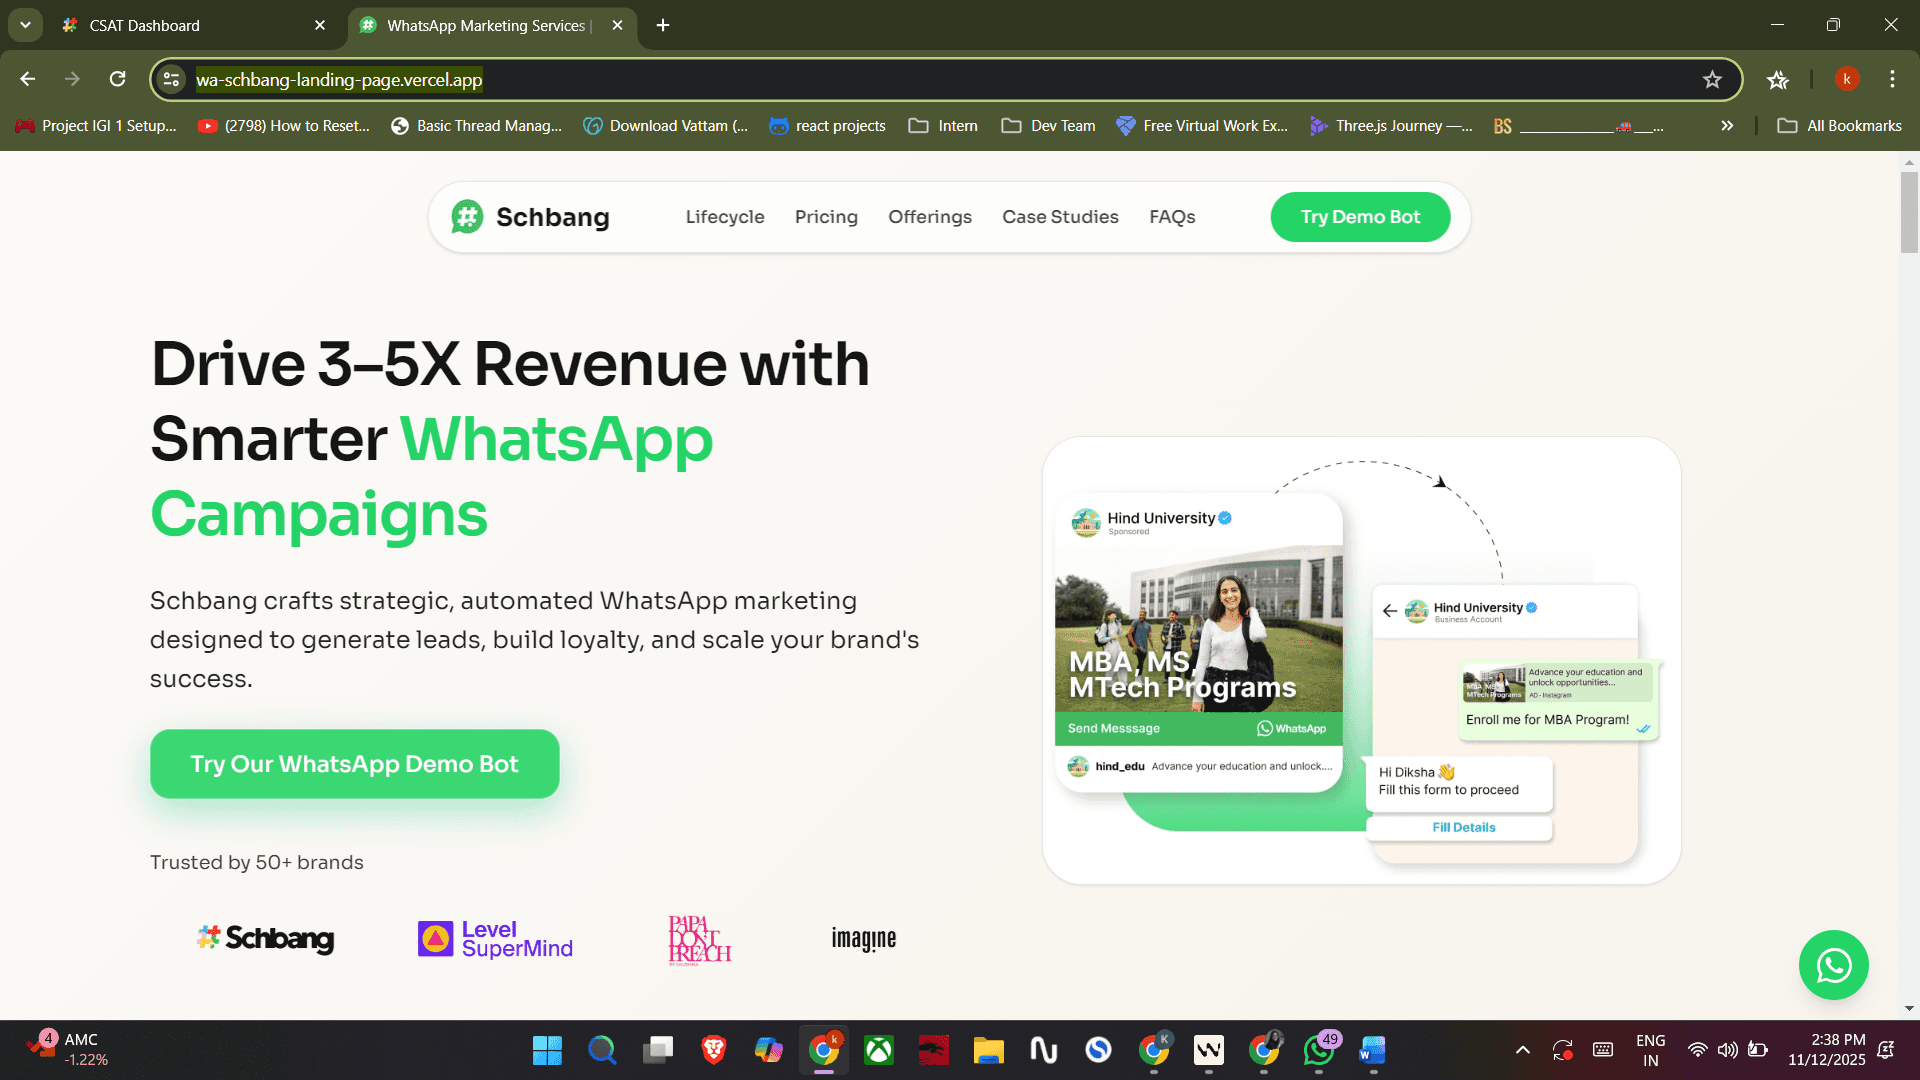Click the Schbang logo in navbar
This screenshot has height=1080, width=1920.
pos(530,217)
